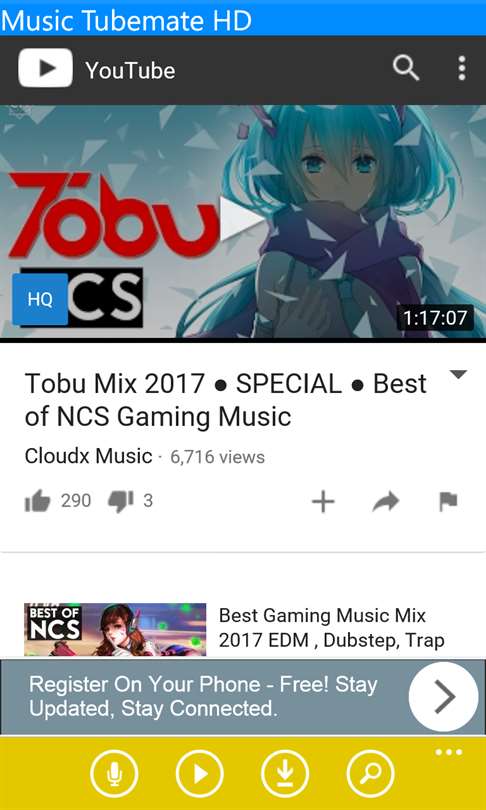Tap the play button in yellow bar
486x810 pixels.
pos(199,774)
